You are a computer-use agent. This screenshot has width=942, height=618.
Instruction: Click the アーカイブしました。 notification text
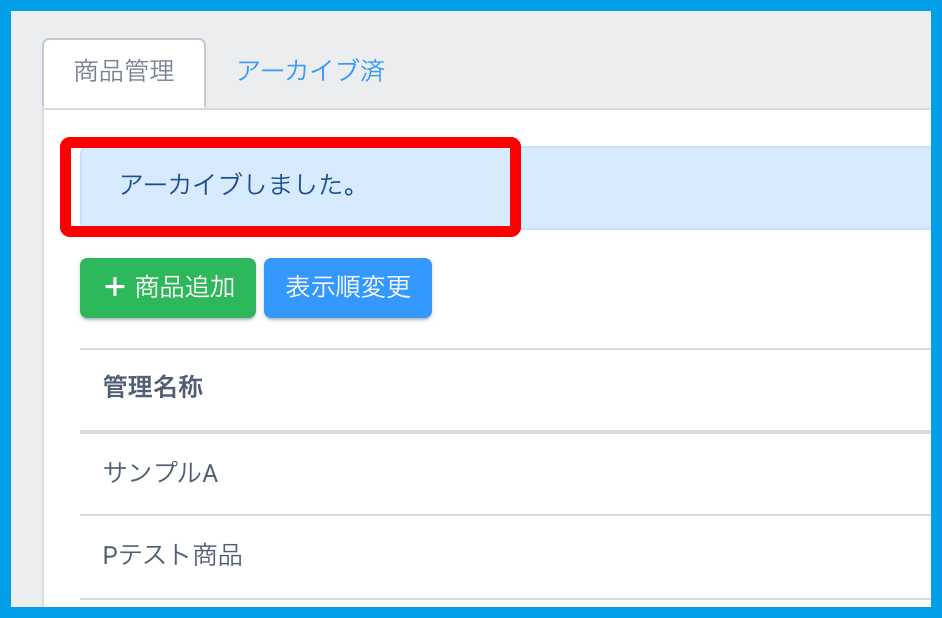point(238,185)
